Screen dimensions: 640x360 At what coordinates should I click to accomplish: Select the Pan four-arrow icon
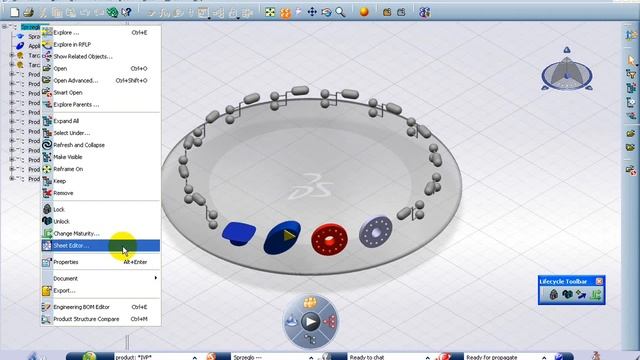coord(312,12)
